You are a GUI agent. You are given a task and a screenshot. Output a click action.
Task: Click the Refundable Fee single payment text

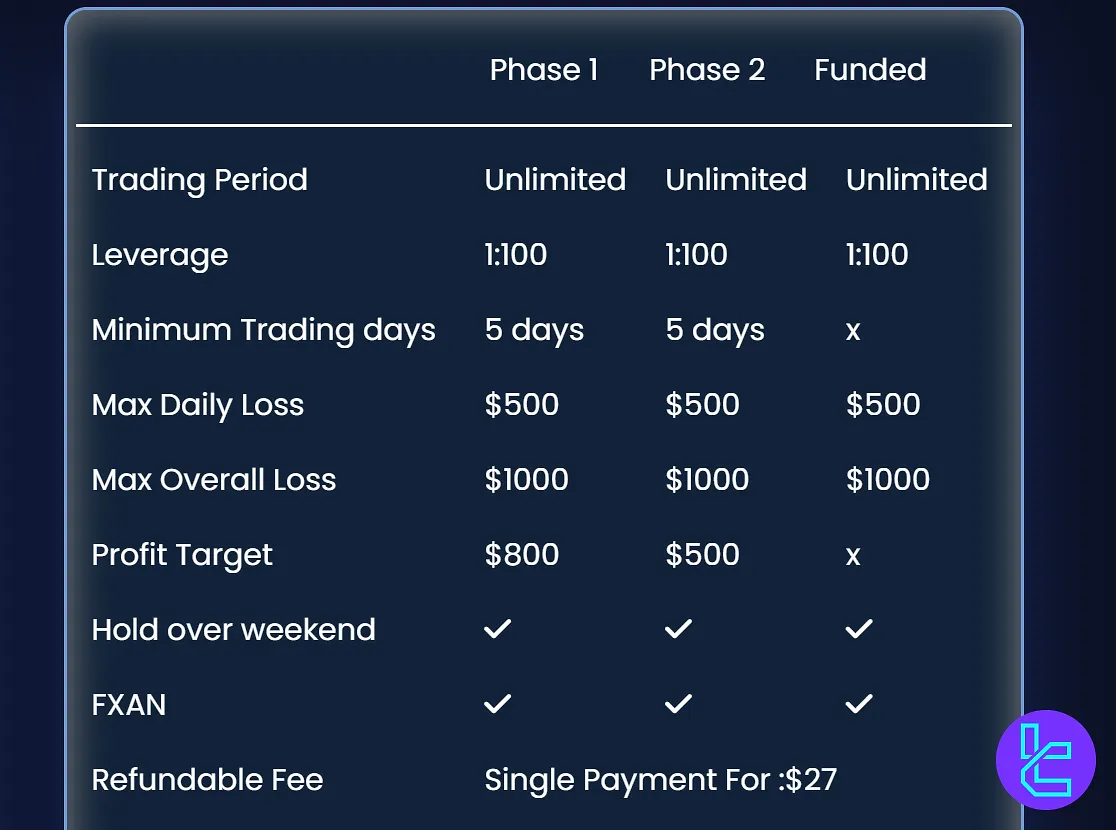[660, 780]
